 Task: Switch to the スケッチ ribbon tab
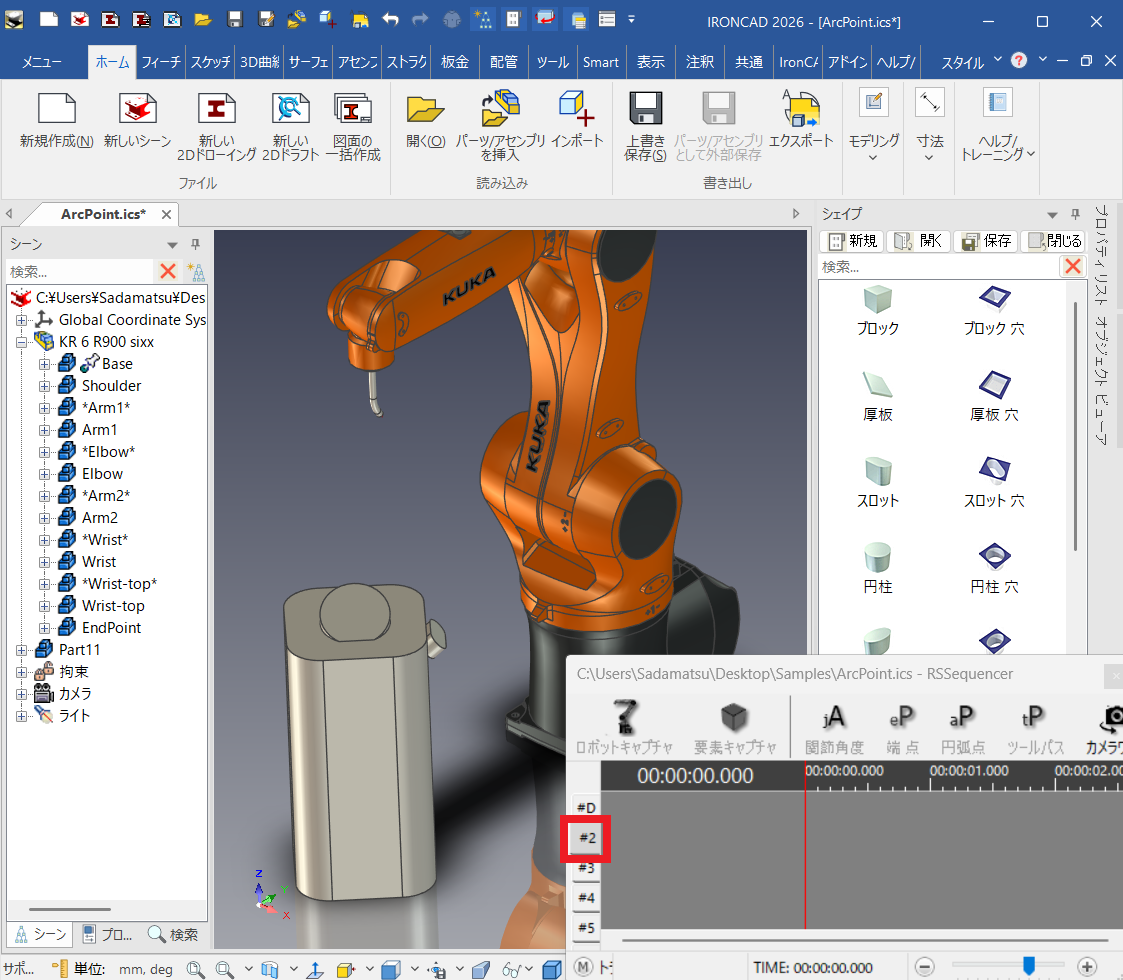[210, 62]
